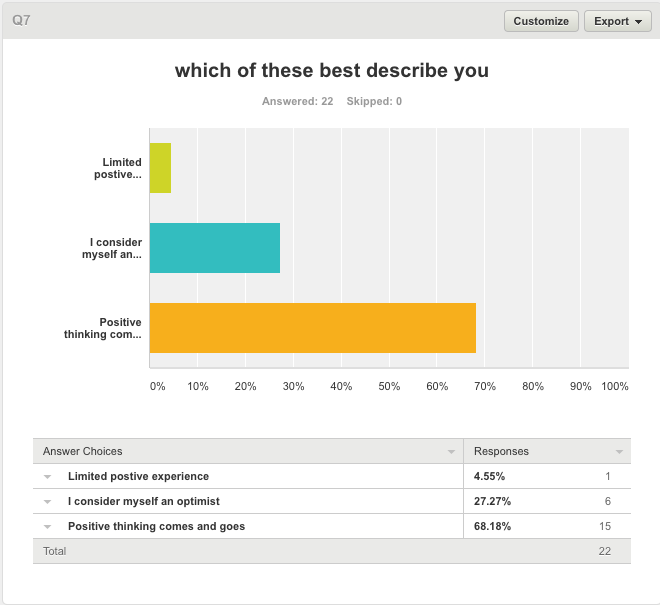Click the Q7 question label
660x605 pixels.
[x=21, y=20]
